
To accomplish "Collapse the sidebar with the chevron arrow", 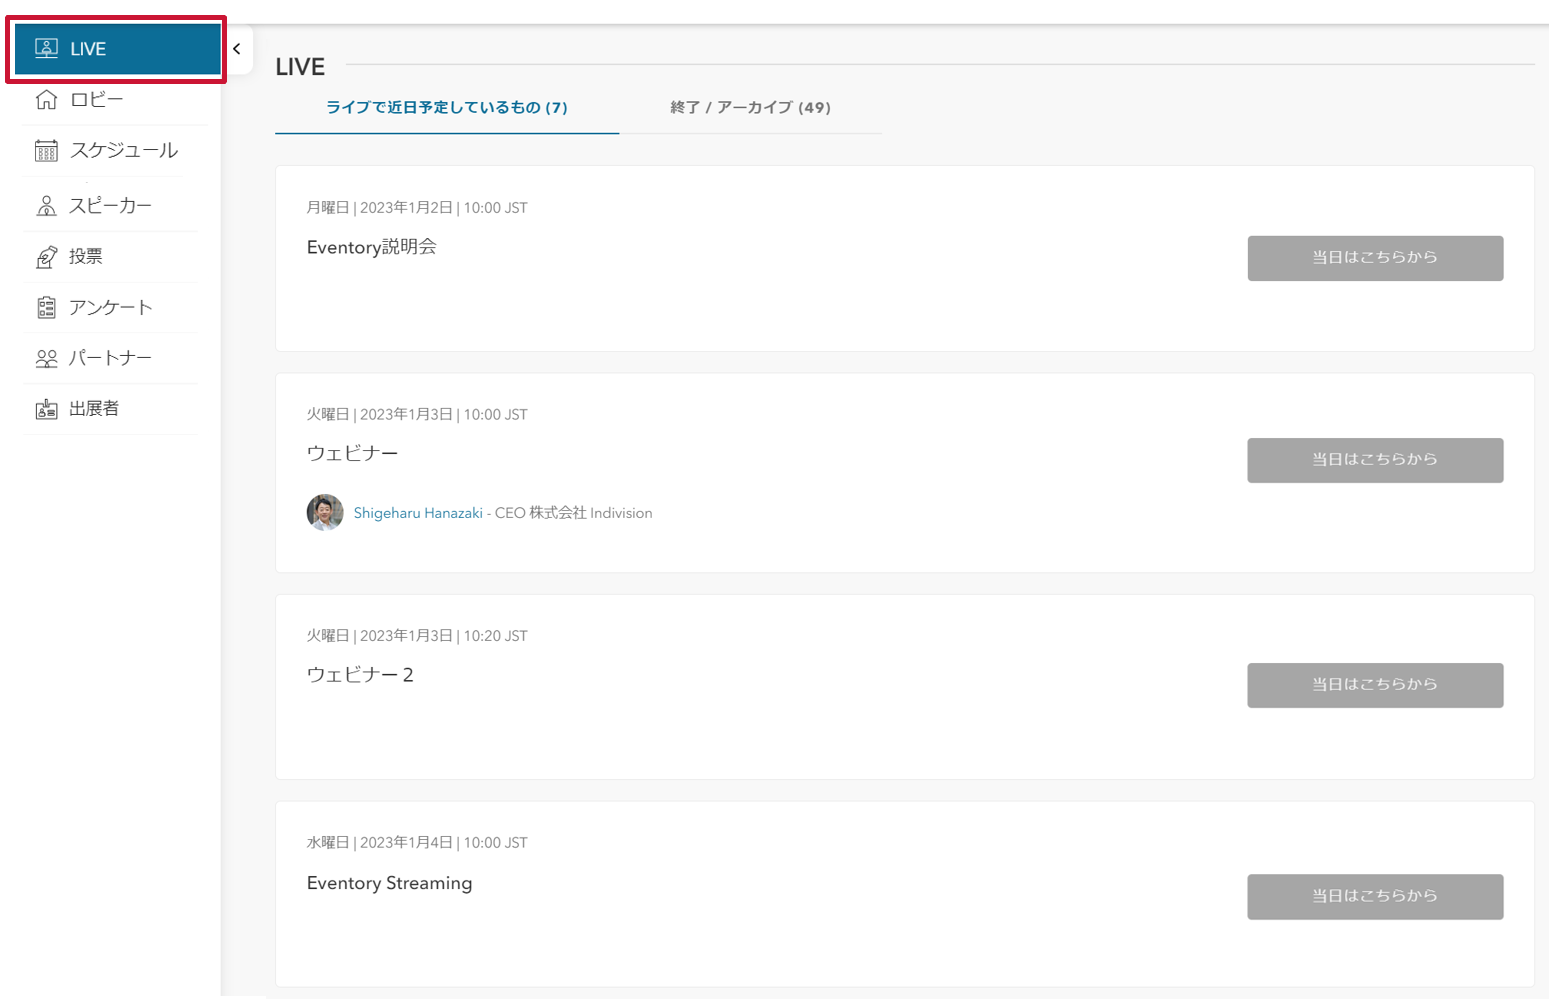I will [237, 49].
